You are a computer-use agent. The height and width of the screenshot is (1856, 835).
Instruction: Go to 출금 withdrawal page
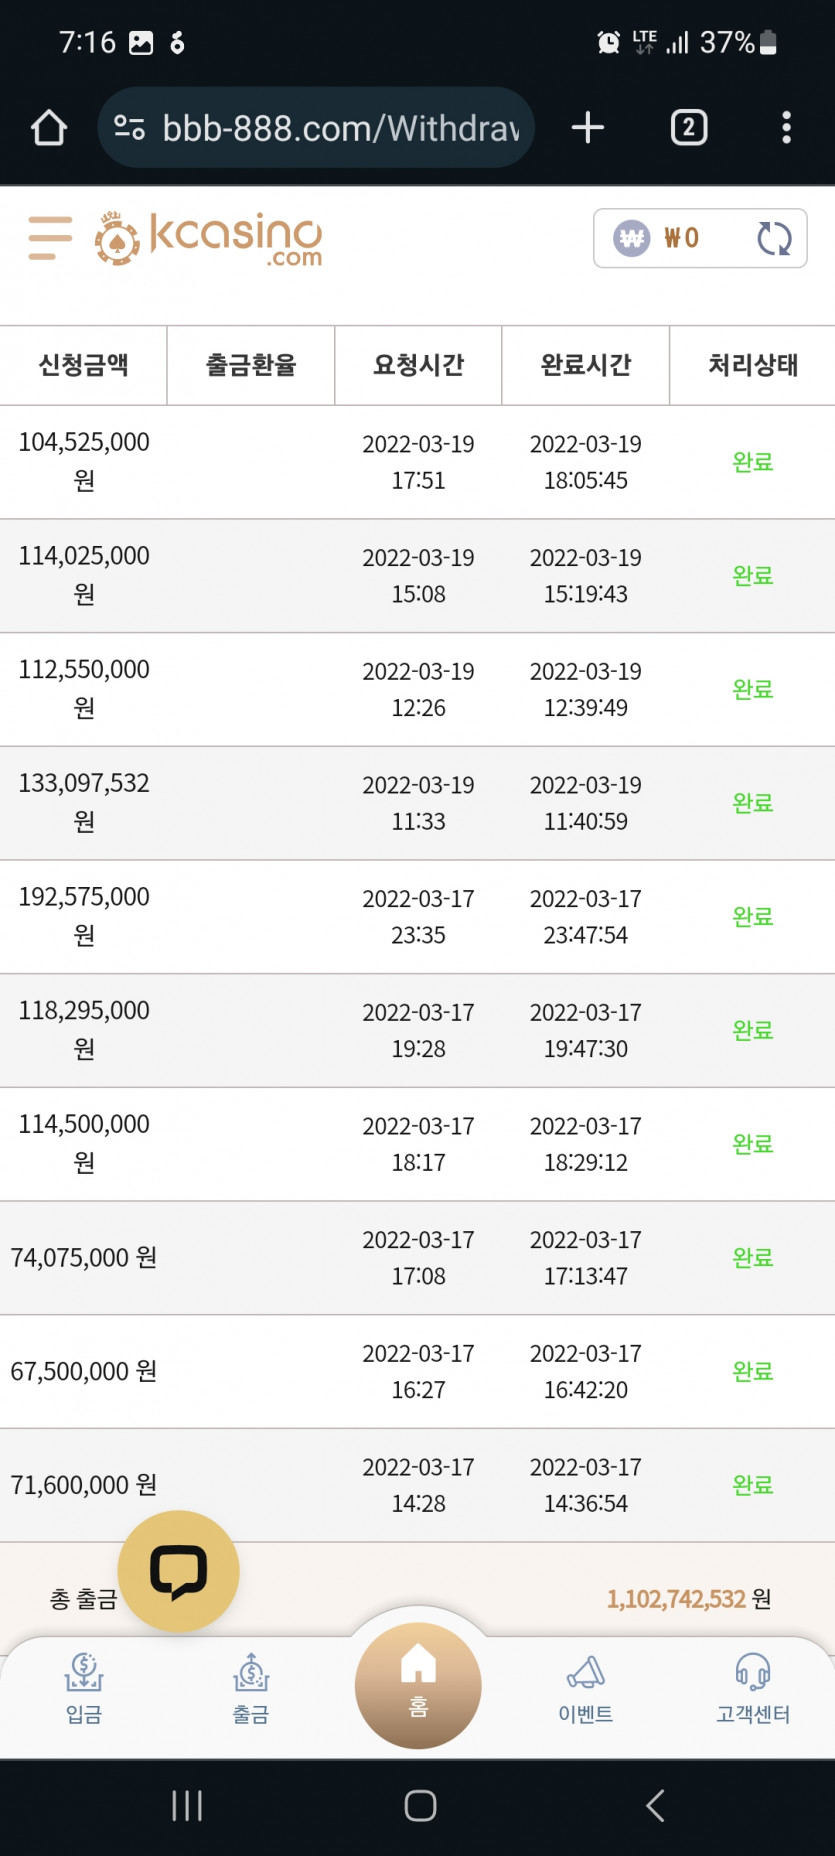pos(251,1688)
